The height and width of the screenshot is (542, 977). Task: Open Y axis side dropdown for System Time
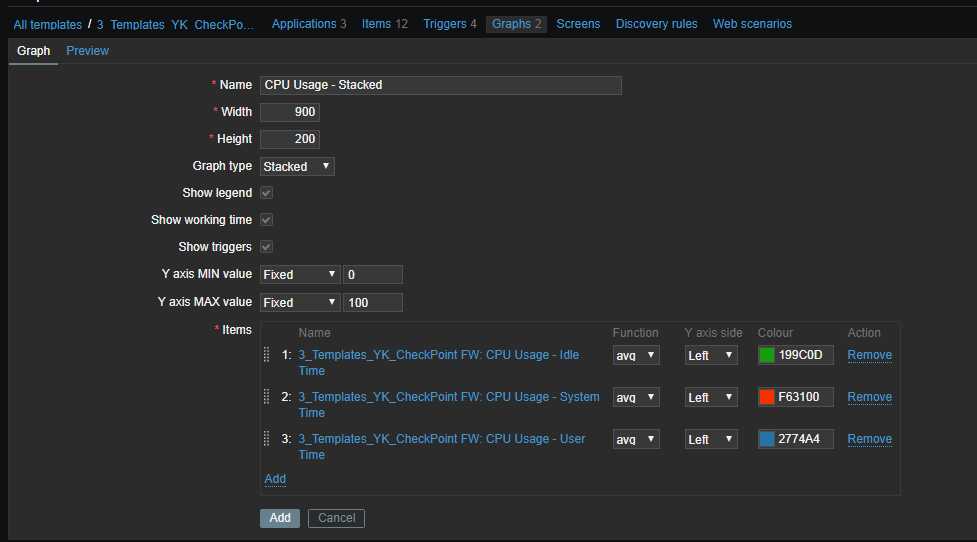[x=711, y=397]
